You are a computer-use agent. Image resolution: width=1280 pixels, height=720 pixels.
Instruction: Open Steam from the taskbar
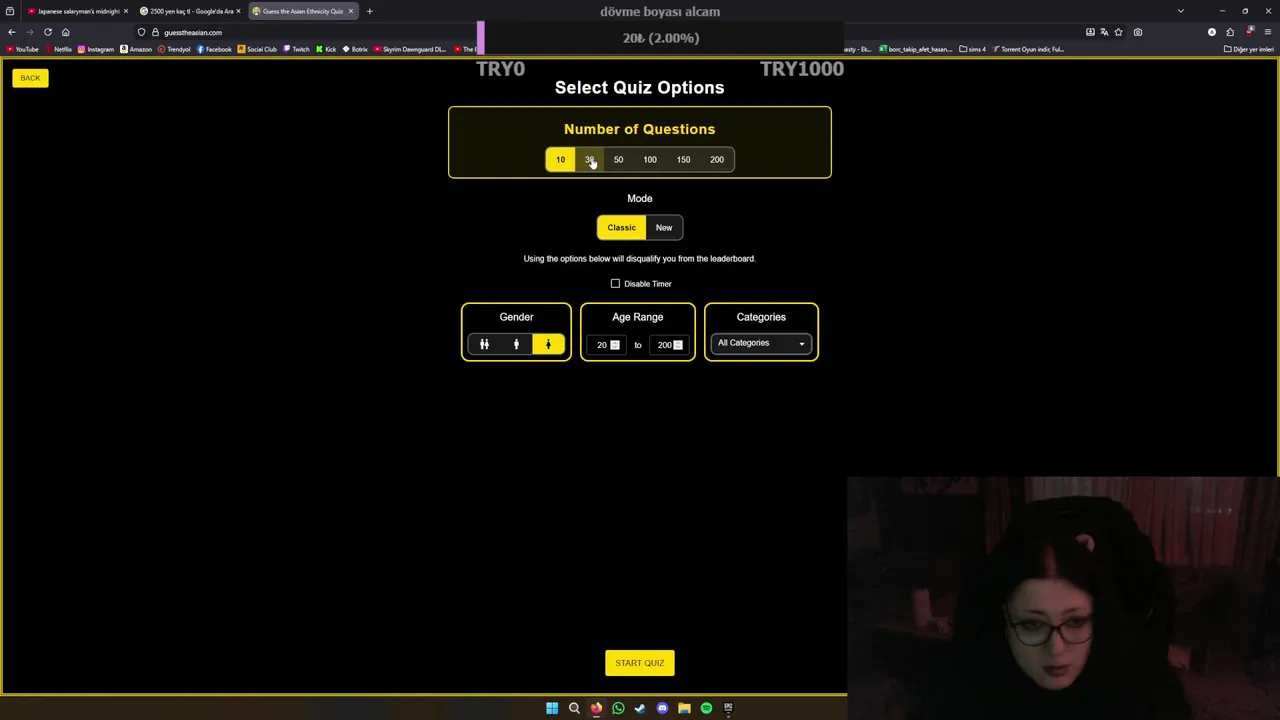coord(640,708)
